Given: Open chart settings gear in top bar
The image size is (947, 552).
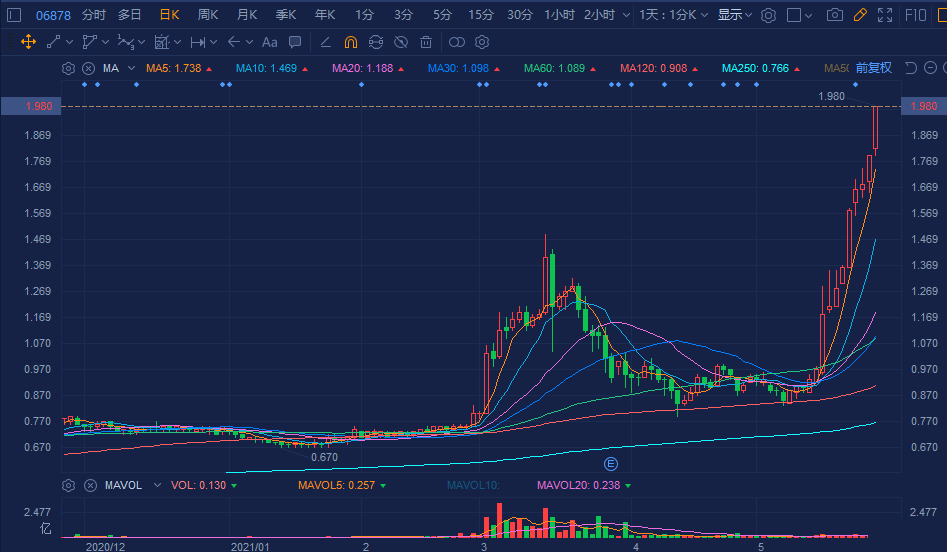Looking at the screenshot, I should [x=768, y=15].
